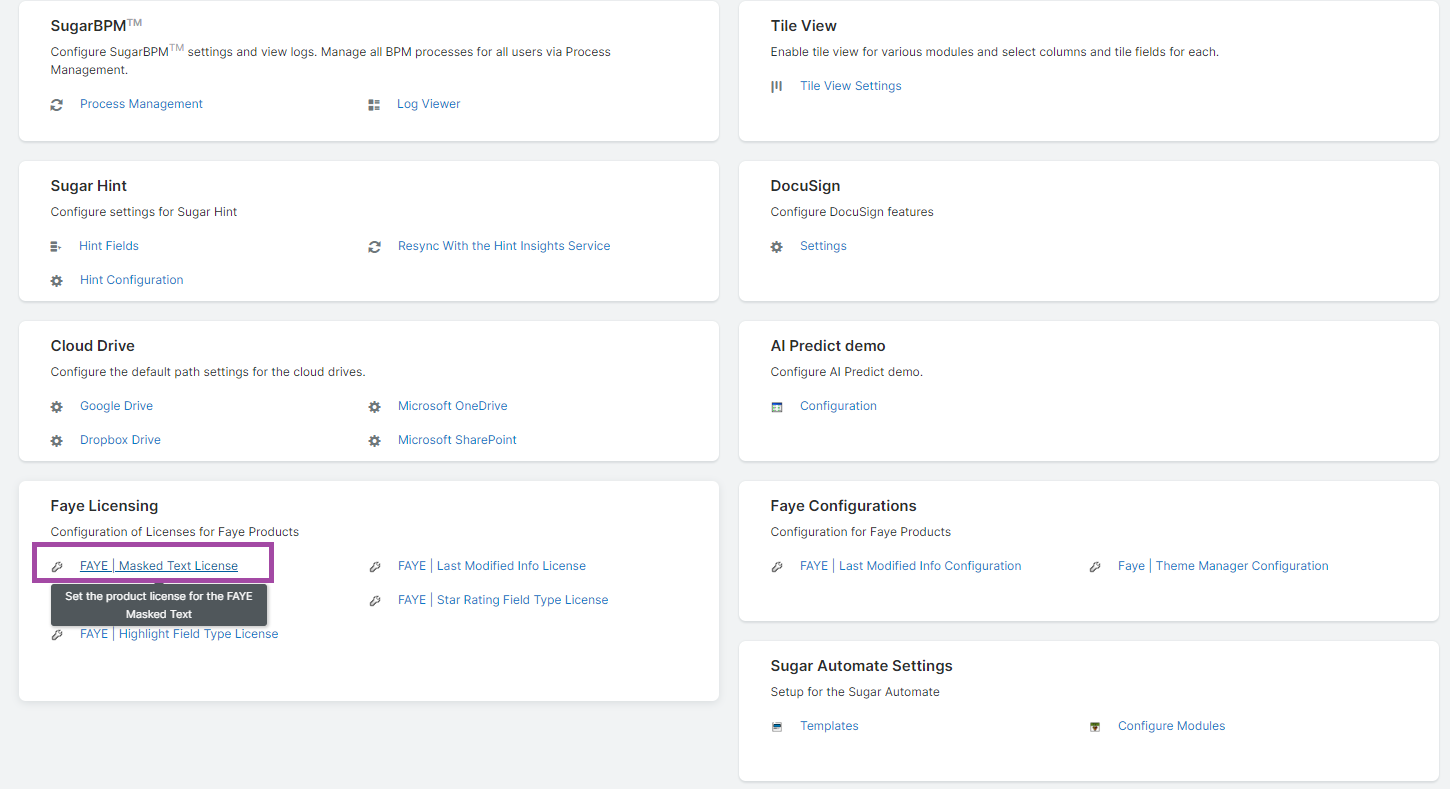Click the gear icon beside Dropbox Drive
This screenshot has height=789, width=1450.
point(57,440)
